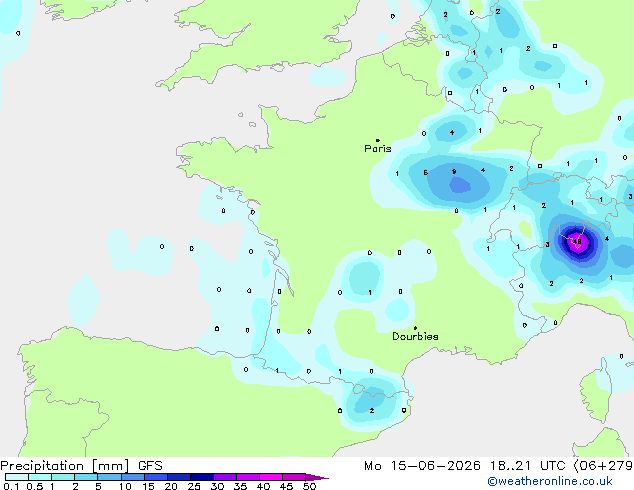Click the 'Precipitation [mm] GFS' title
This screenshot has width=634, height=490.
(x=81, y=466)
